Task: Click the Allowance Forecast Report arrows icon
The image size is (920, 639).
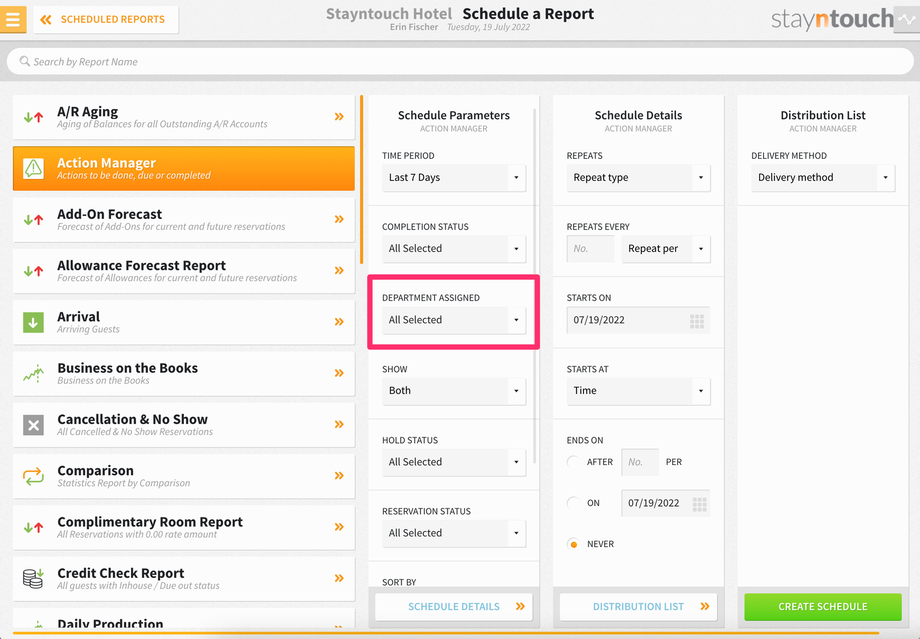Action: click(33, 271)
